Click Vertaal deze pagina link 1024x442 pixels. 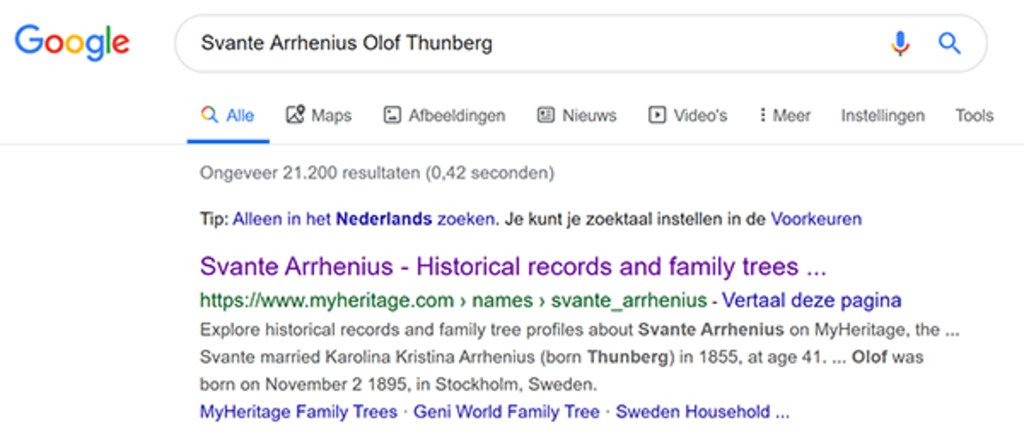pyautogui.click(x=811, y=299)
